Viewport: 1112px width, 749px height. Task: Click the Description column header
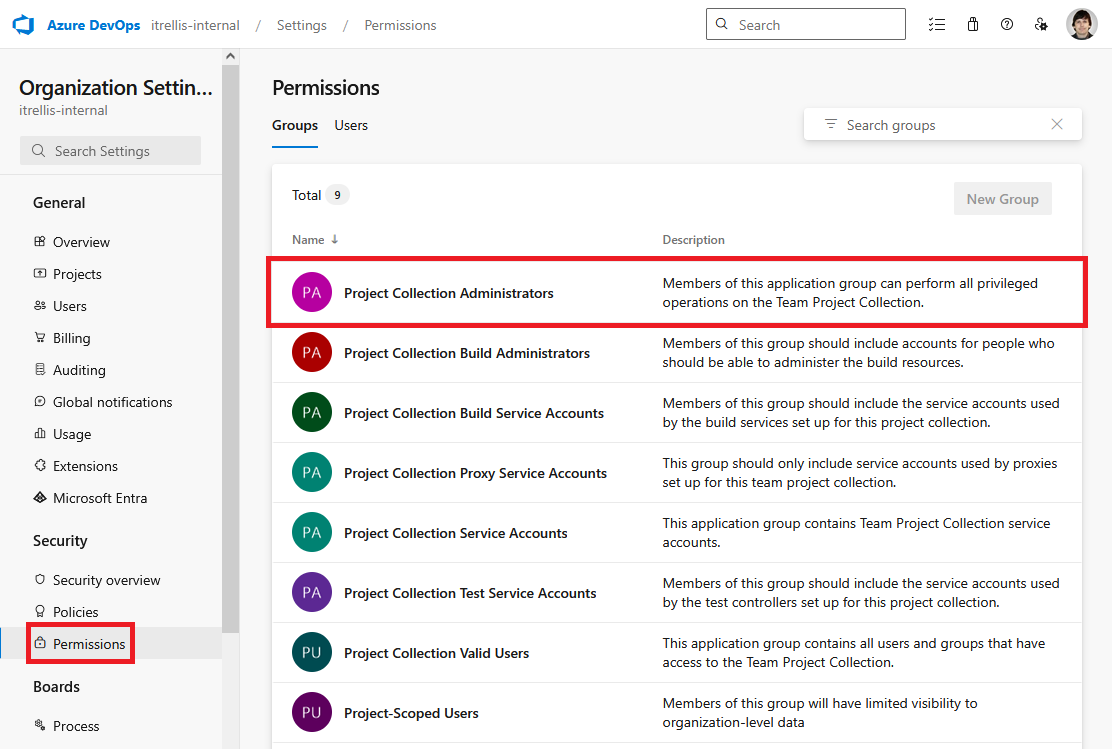(693, 240)
